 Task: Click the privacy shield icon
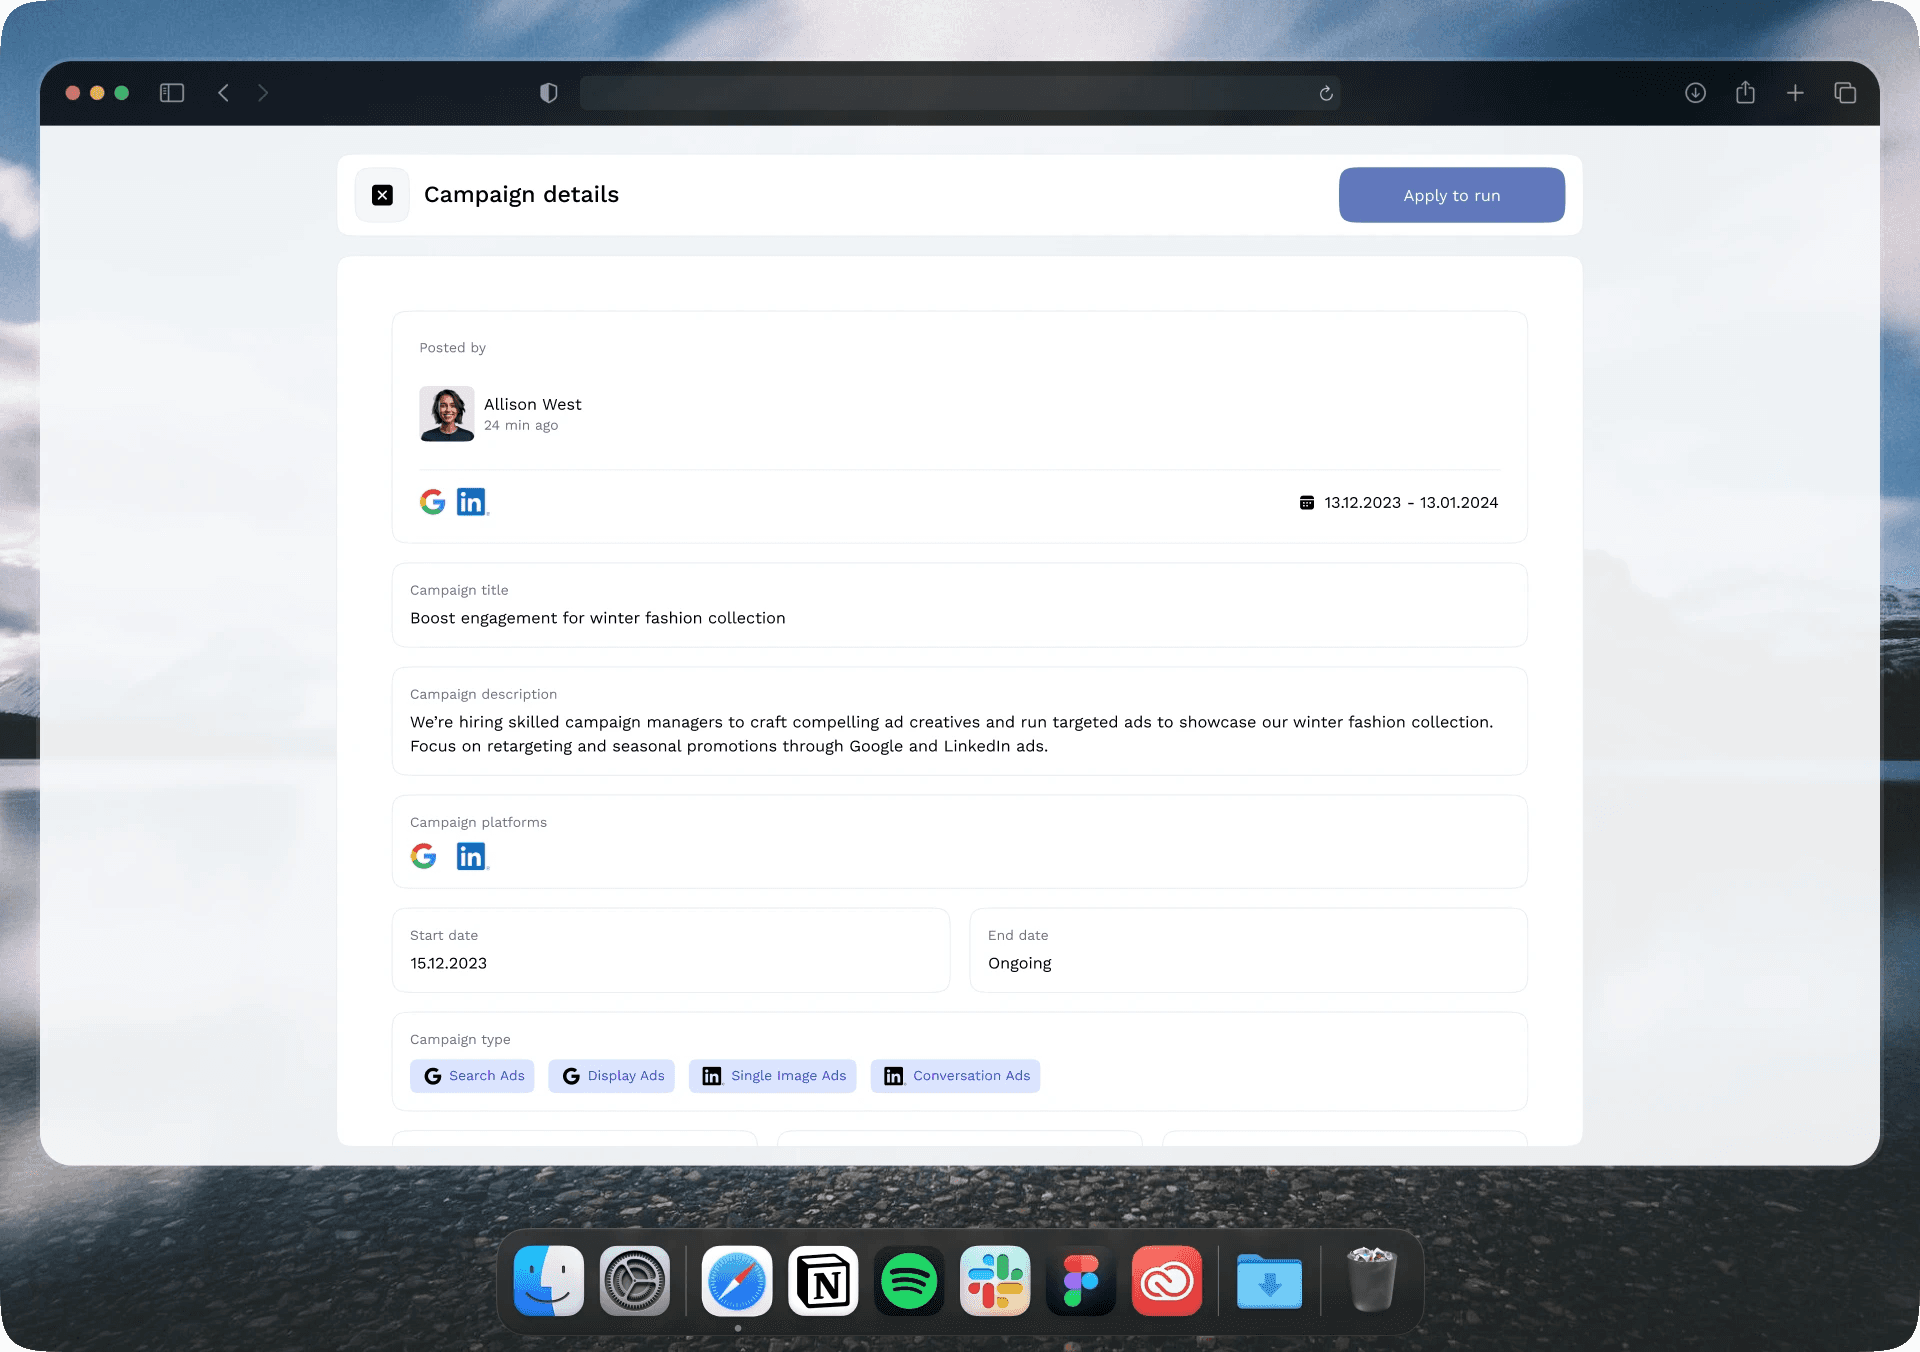point(548,93)
